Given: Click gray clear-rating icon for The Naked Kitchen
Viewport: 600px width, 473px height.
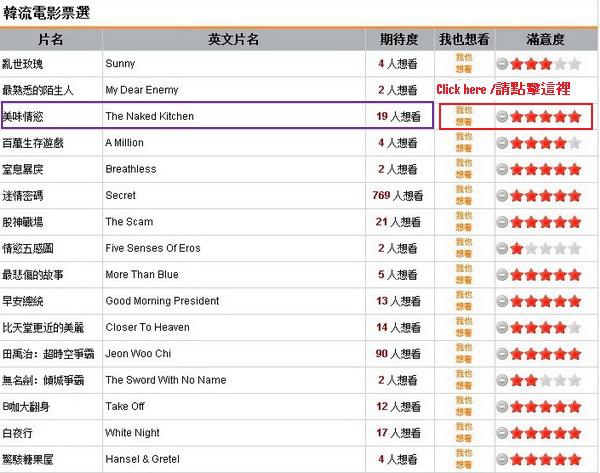Looking at the screenshot, I should point(502,116).
